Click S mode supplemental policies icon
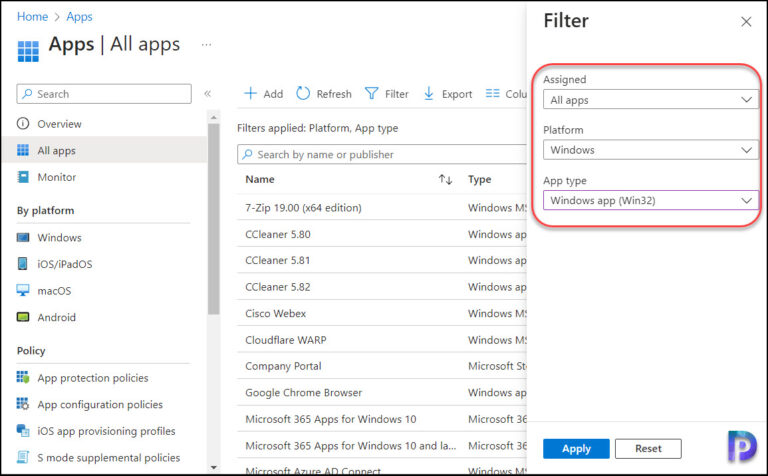The height and width of the screenshot is (476, 768). pyautogui.click(x=23, y=457)
